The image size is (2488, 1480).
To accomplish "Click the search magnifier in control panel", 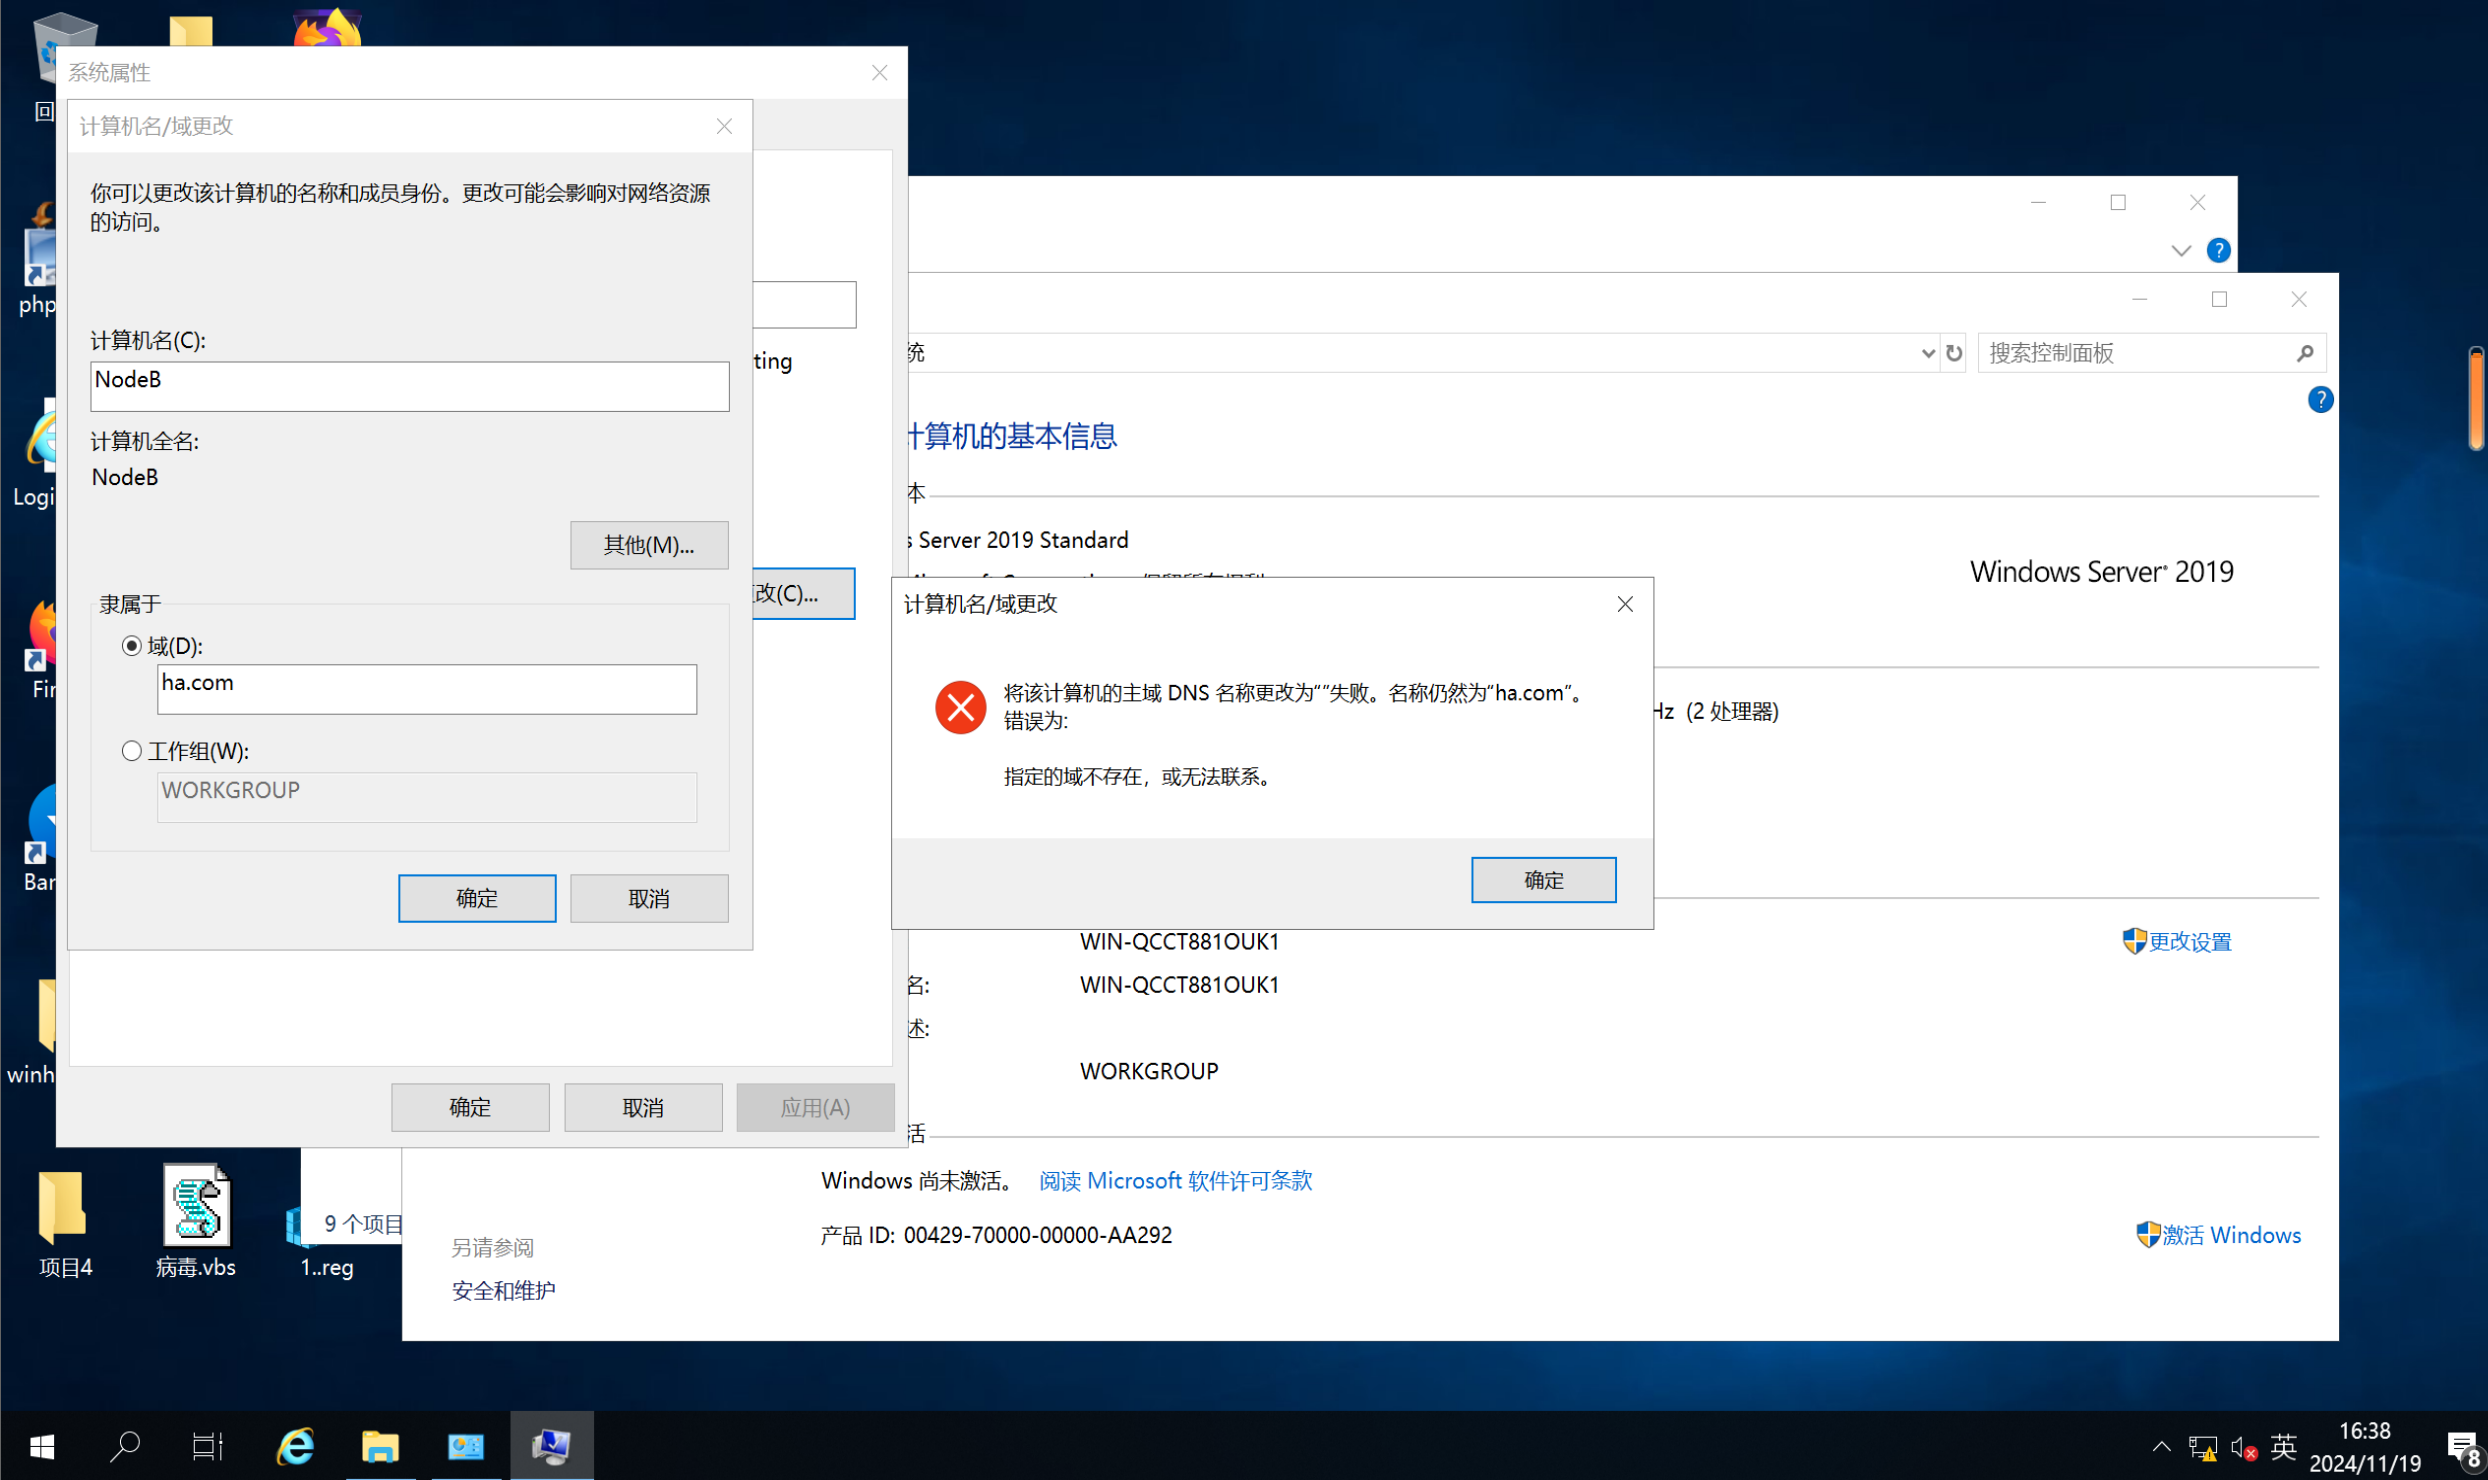I will 2304,353.
